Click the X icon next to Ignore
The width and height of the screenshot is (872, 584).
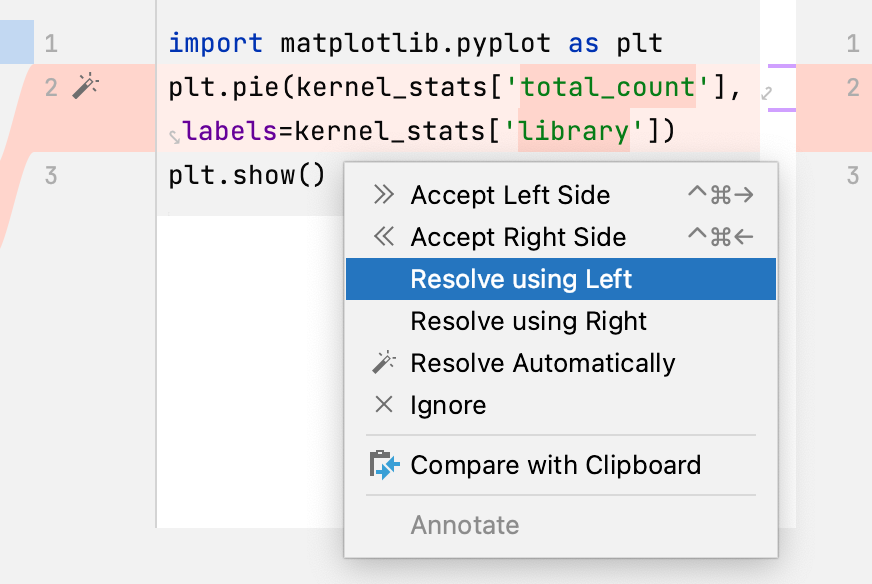click(x=382, y=404)
